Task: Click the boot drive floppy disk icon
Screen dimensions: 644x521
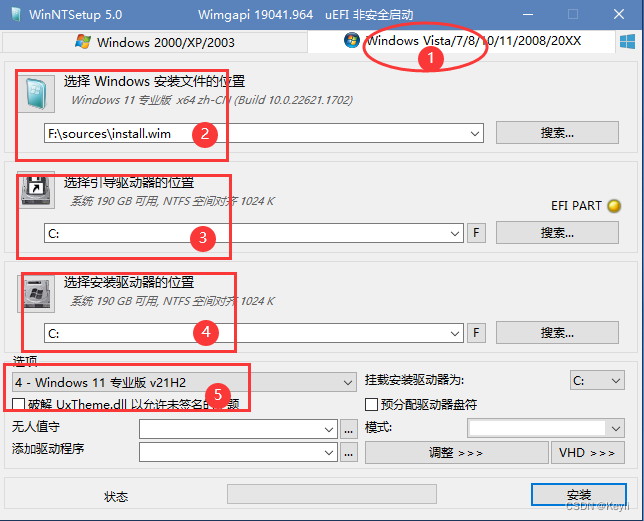Action: point(37,190)
